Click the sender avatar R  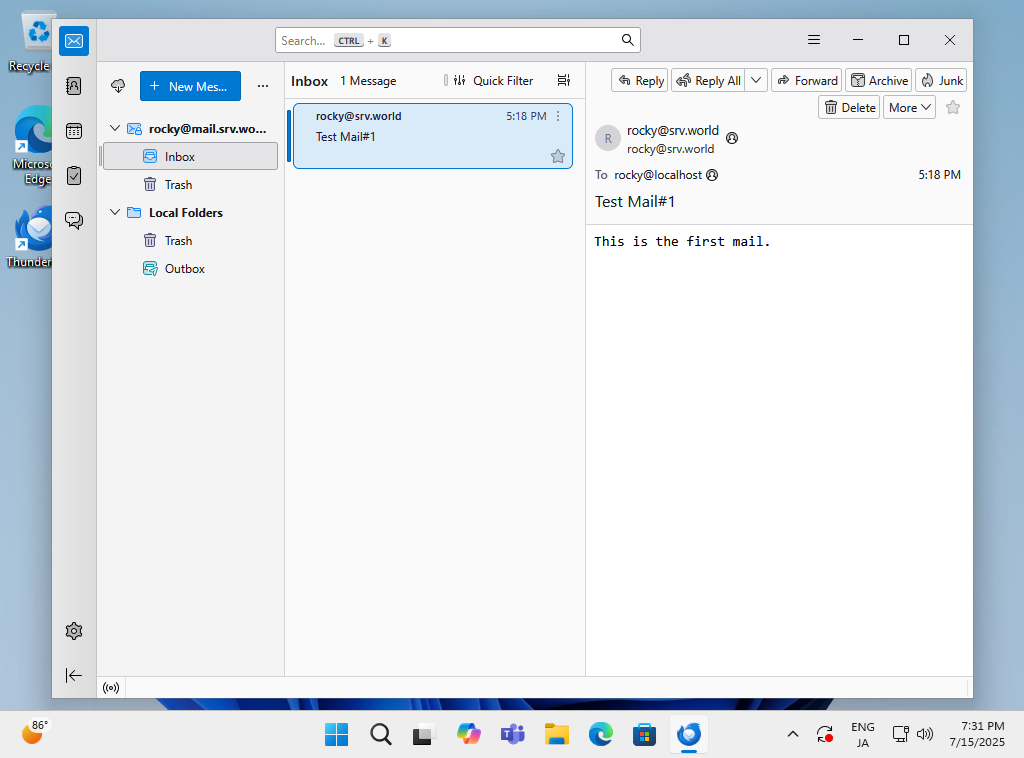[x=608, y=138]
